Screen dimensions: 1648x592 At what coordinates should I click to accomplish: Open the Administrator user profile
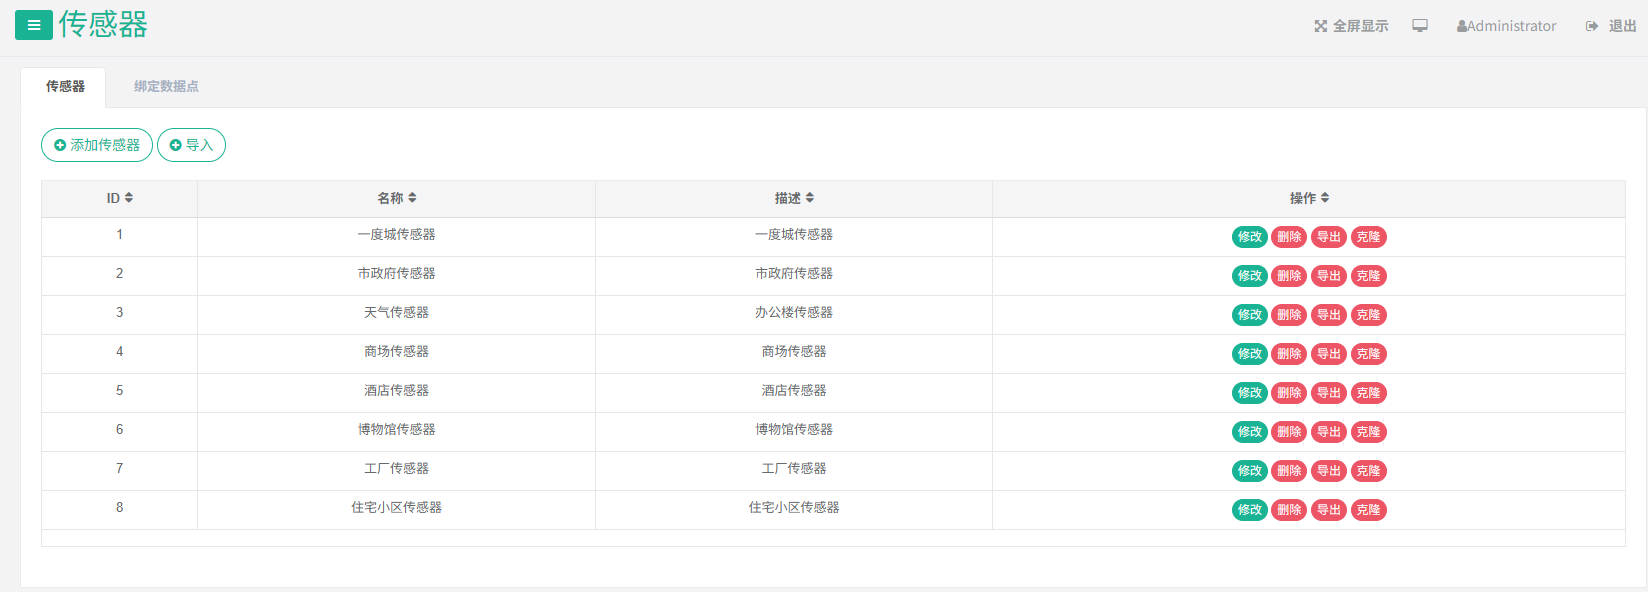click(x=1506, y=26)
